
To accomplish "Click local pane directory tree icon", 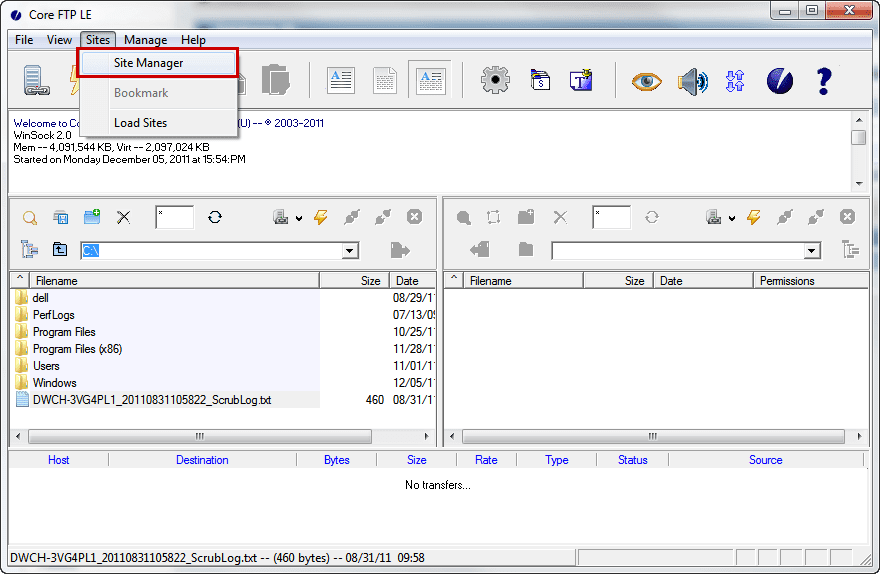I will (29, 249).
